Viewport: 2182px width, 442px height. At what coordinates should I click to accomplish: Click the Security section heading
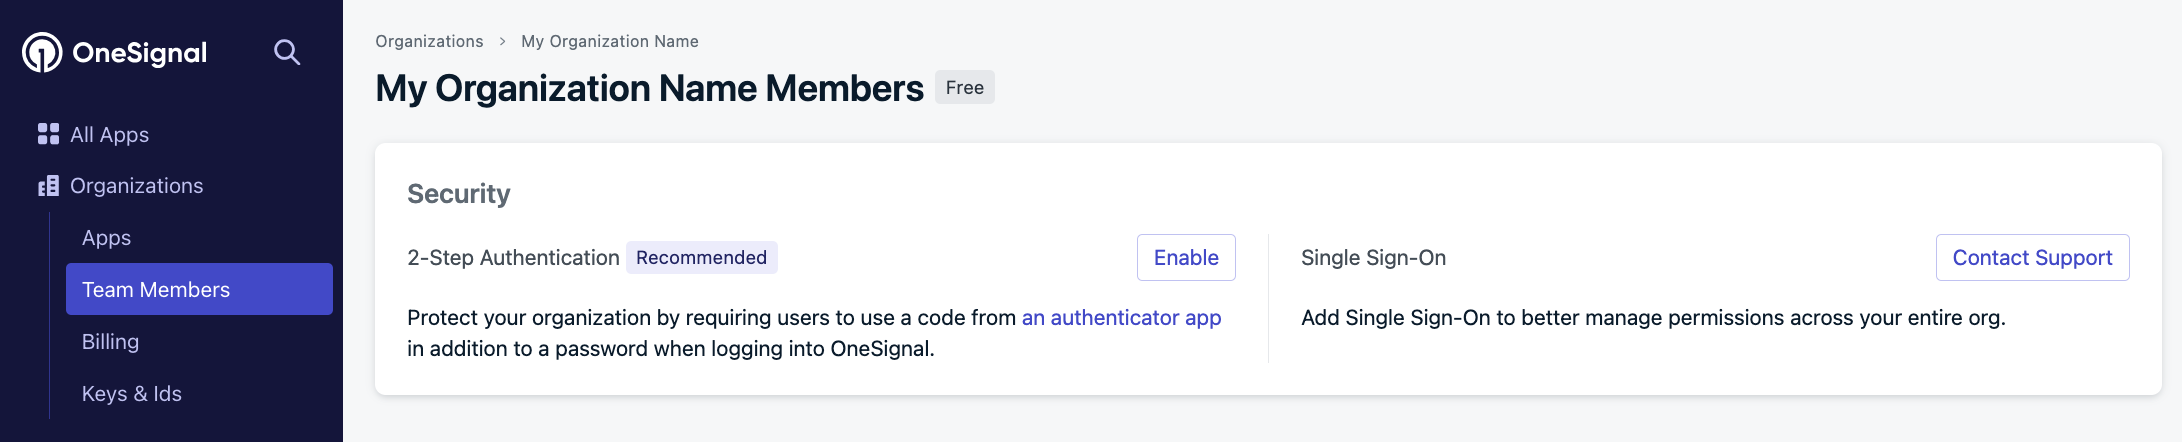pyautogui.click(x=459, y=193)
